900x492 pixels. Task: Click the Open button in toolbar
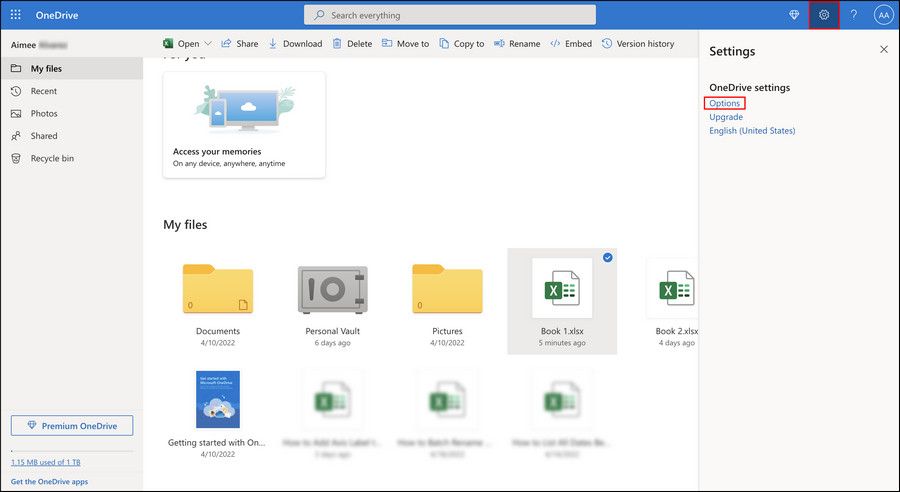181,44
